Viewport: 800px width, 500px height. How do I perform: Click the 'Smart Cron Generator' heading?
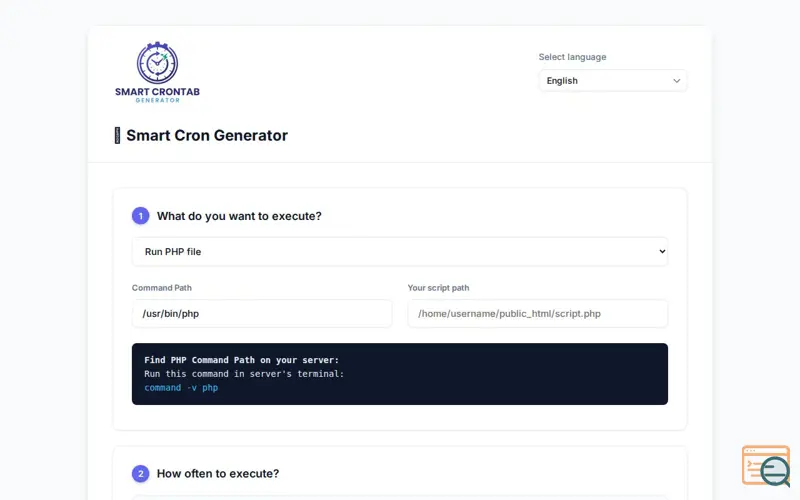click(x=207, y=135)
